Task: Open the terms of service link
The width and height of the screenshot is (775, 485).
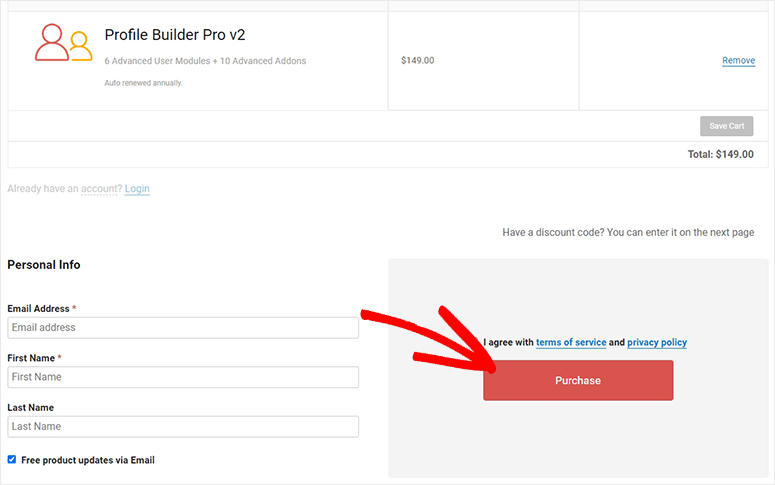Action: coord(571,342)
